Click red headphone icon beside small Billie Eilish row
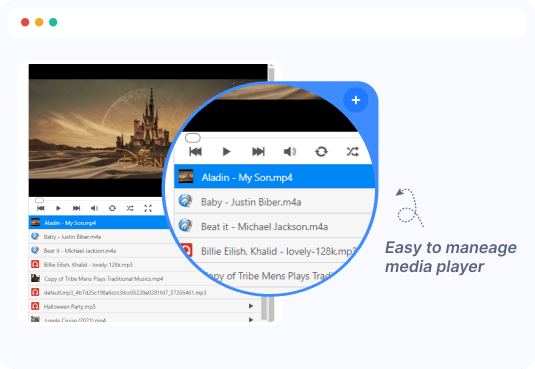This screenshot has width=535, height=369. coord(35,264)
